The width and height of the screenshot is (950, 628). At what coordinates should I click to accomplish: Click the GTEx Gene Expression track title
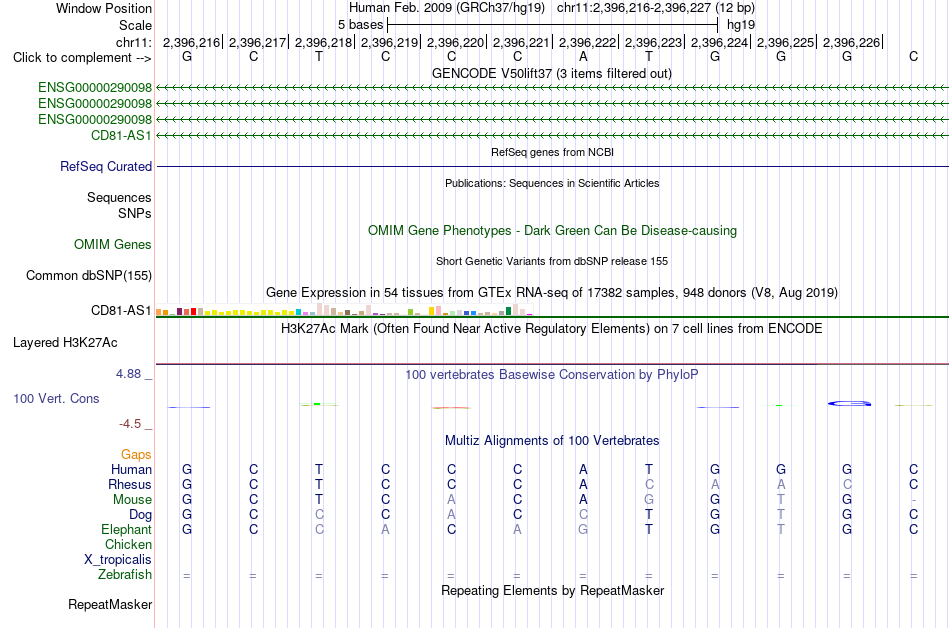pos(552,293)
